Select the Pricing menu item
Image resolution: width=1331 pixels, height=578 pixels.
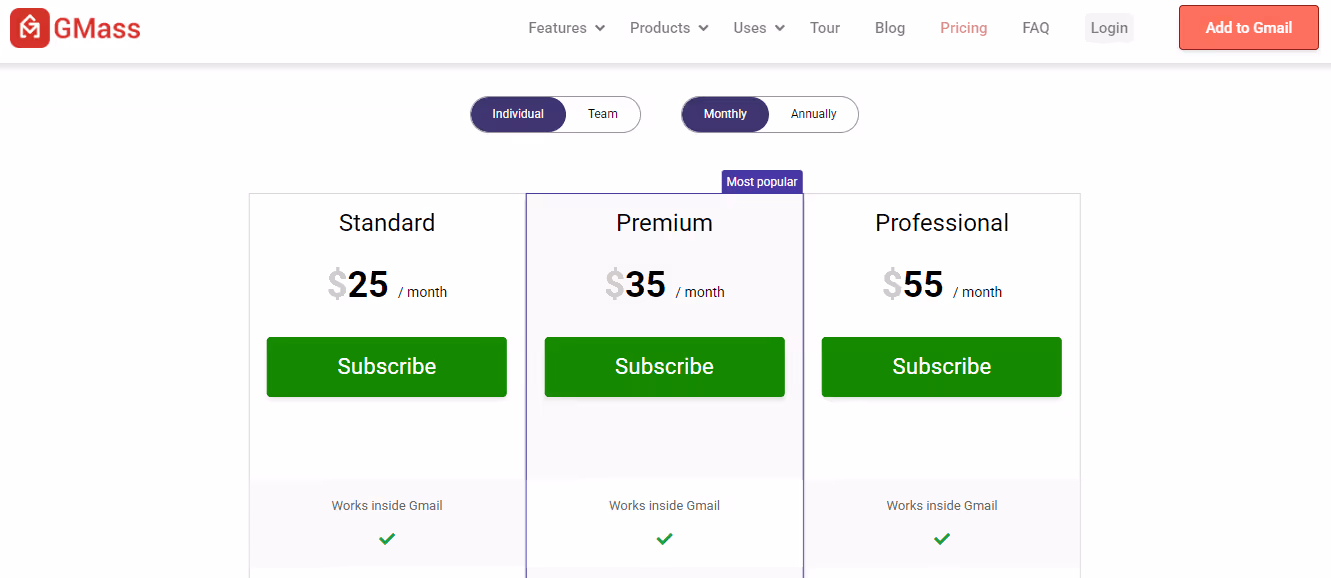point(963,27)
